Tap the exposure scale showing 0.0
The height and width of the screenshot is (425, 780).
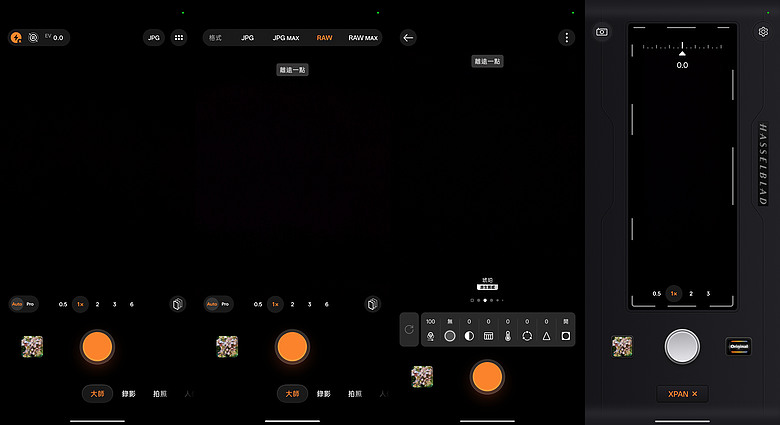[682, 55]
